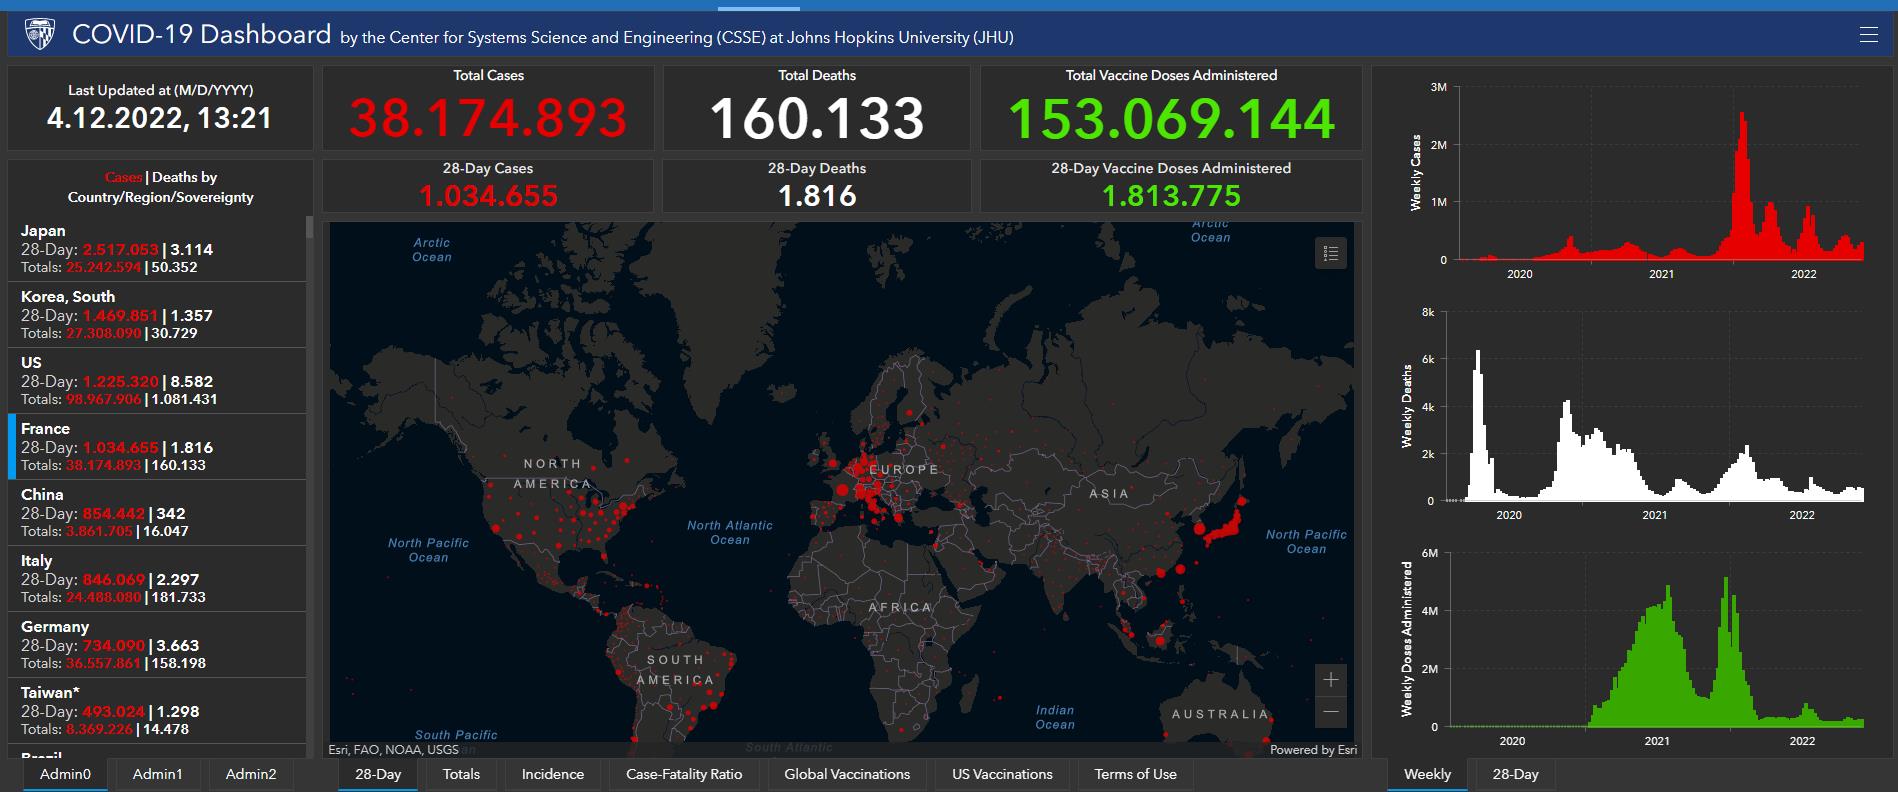View Global Vaccinations tab

(x=847, y=774)
